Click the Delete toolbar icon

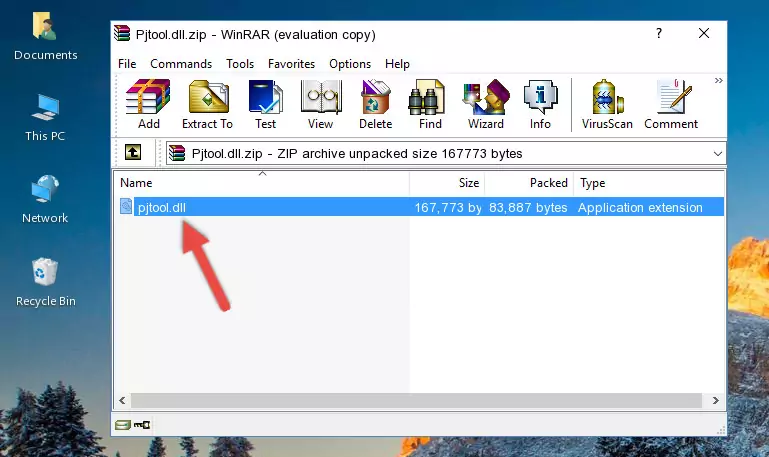pyautogui.click(x=376, y=104)
